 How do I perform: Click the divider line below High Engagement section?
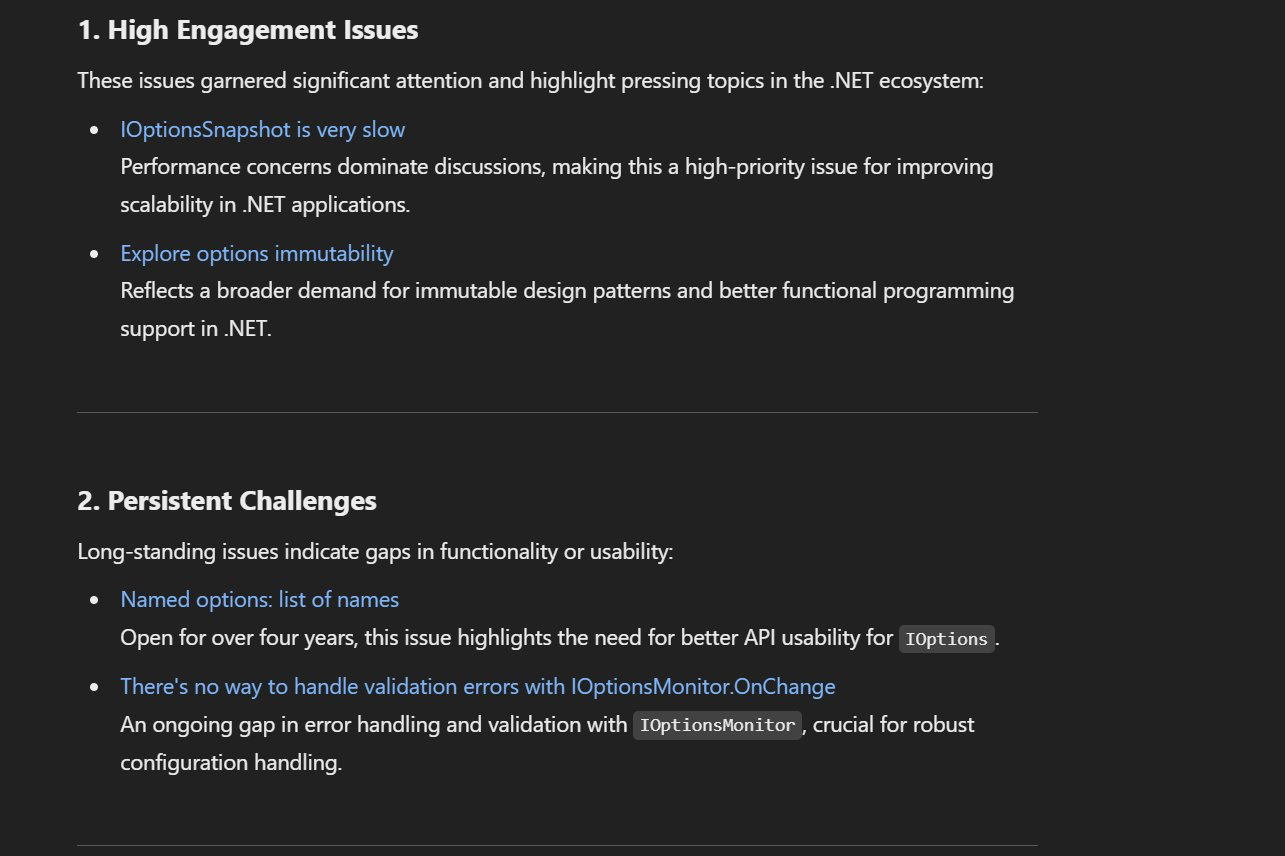pos(557,412)
